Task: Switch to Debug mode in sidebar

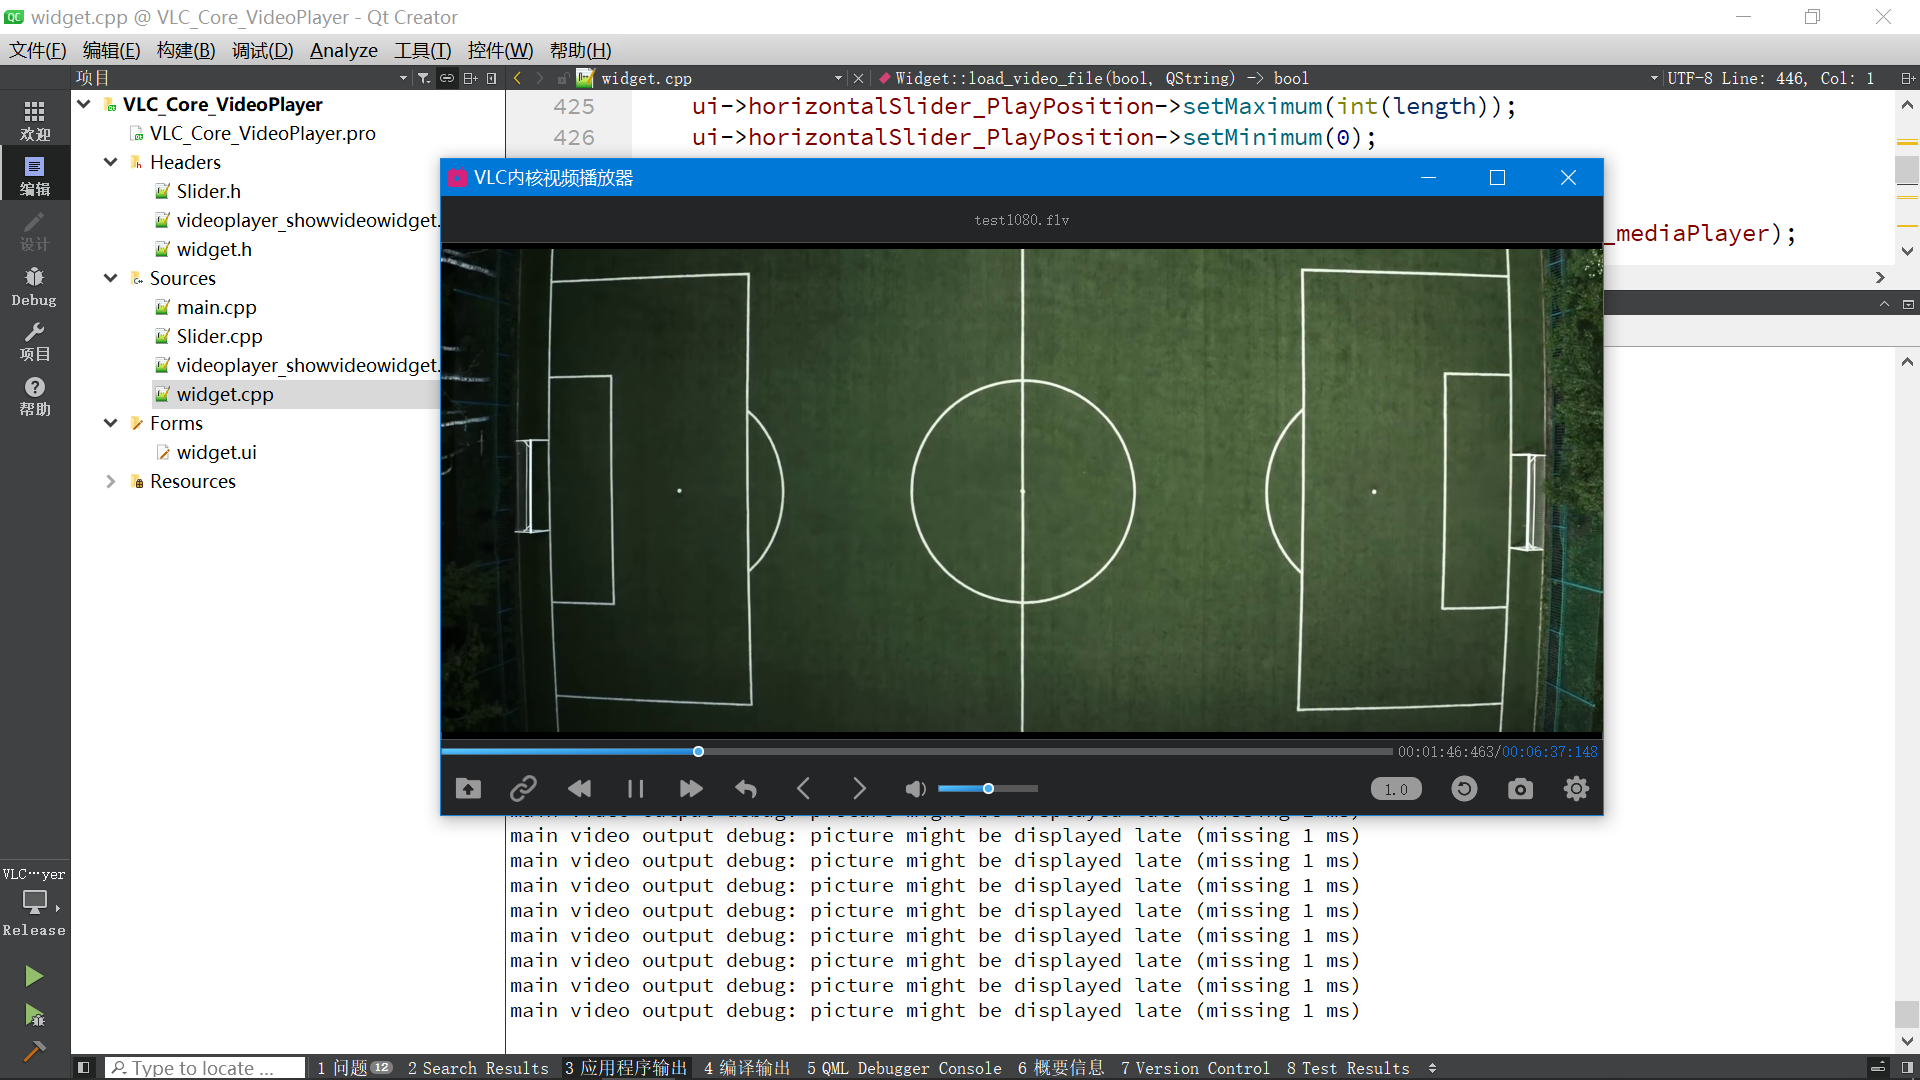Action: (34, 286)
